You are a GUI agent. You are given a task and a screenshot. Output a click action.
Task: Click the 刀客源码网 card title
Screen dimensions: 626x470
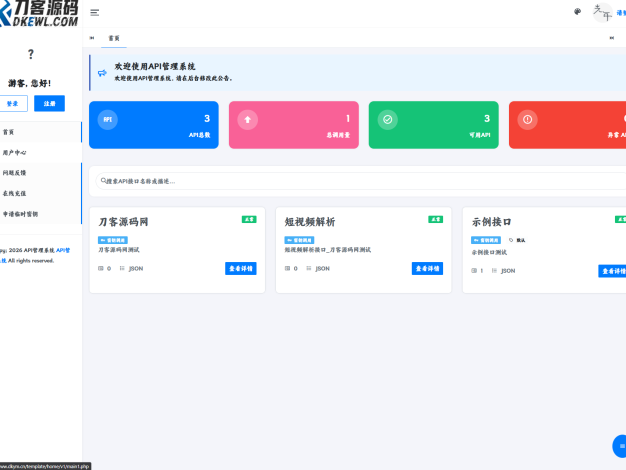tap(123, 222)
